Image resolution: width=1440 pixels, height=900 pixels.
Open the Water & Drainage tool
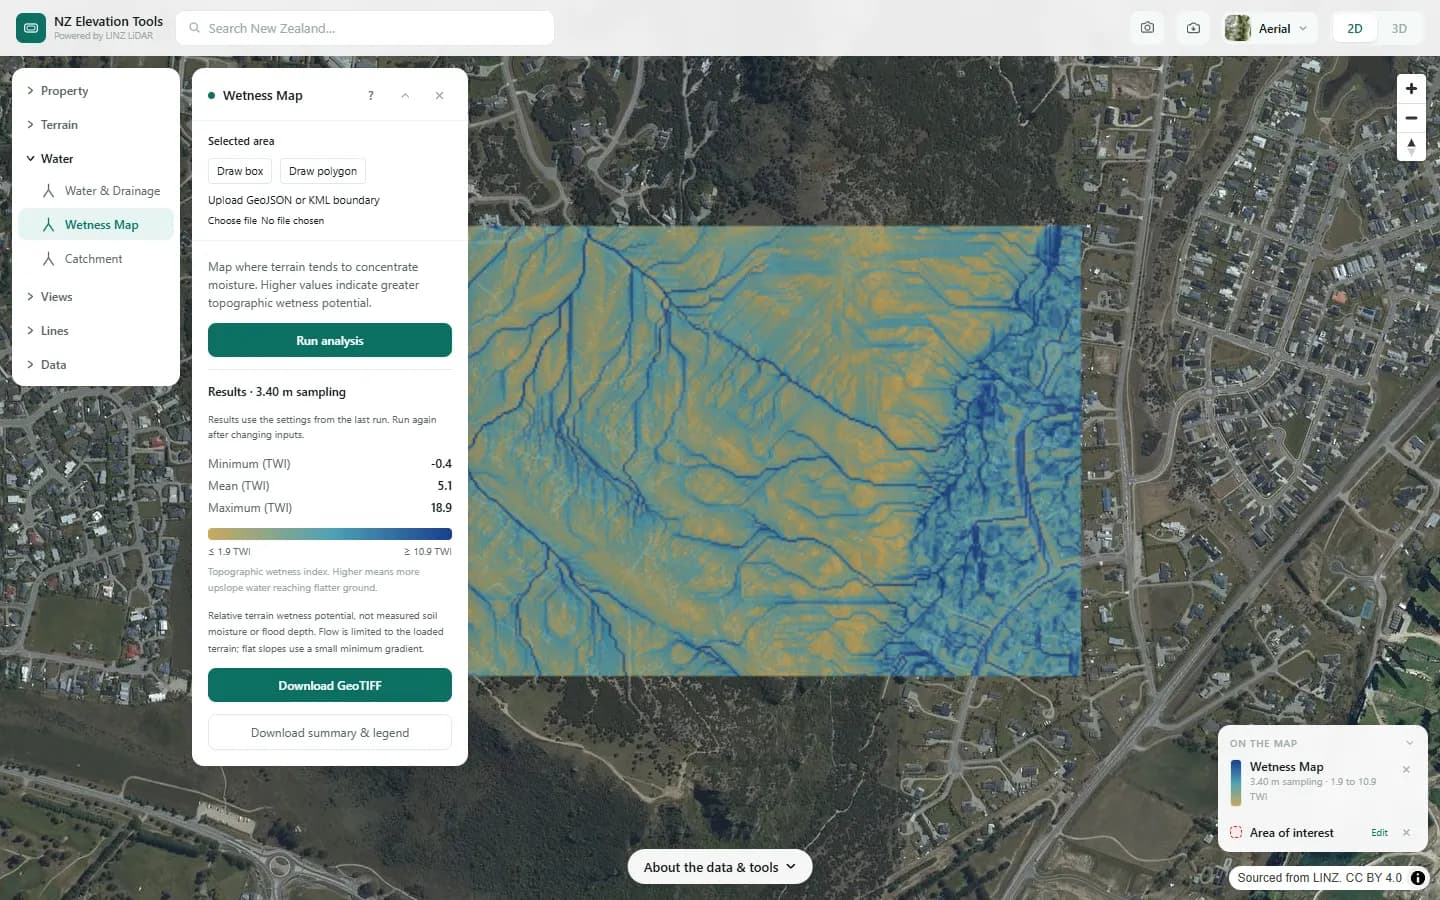[96, 191]
